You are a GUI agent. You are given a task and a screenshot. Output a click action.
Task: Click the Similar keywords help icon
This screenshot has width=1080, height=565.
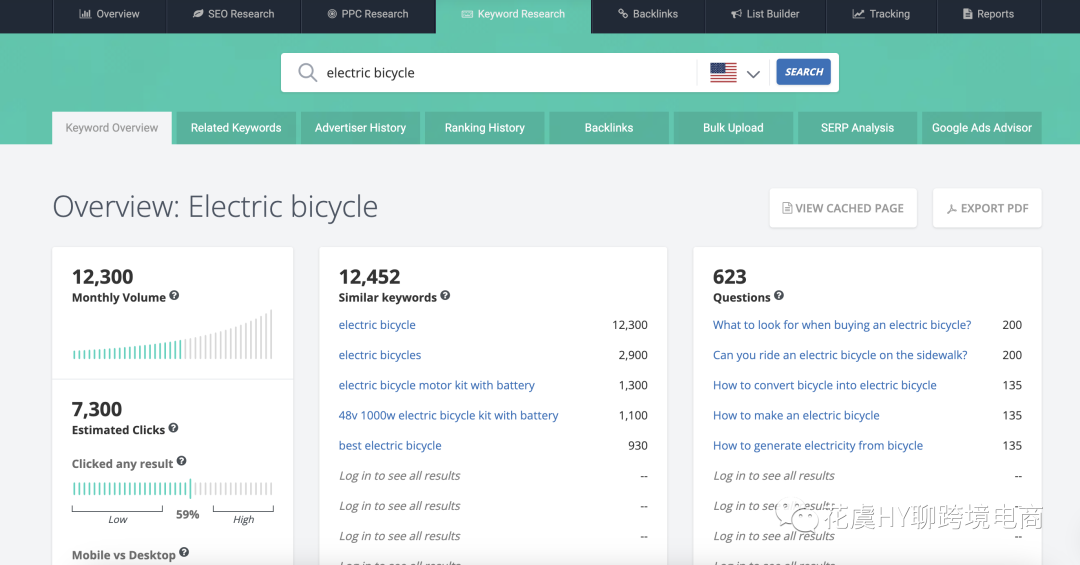coord(445,296)
